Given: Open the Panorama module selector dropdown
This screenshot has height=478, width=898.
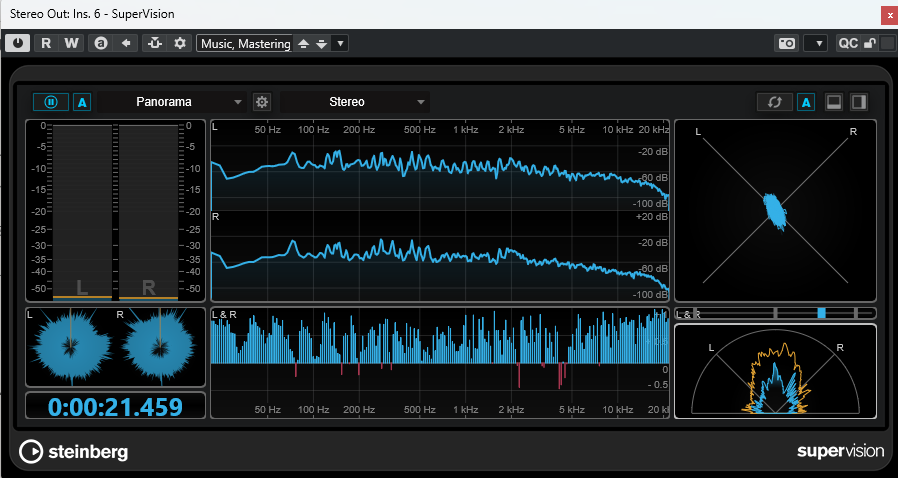Looking at the screenshot, I should click(170, 102).
